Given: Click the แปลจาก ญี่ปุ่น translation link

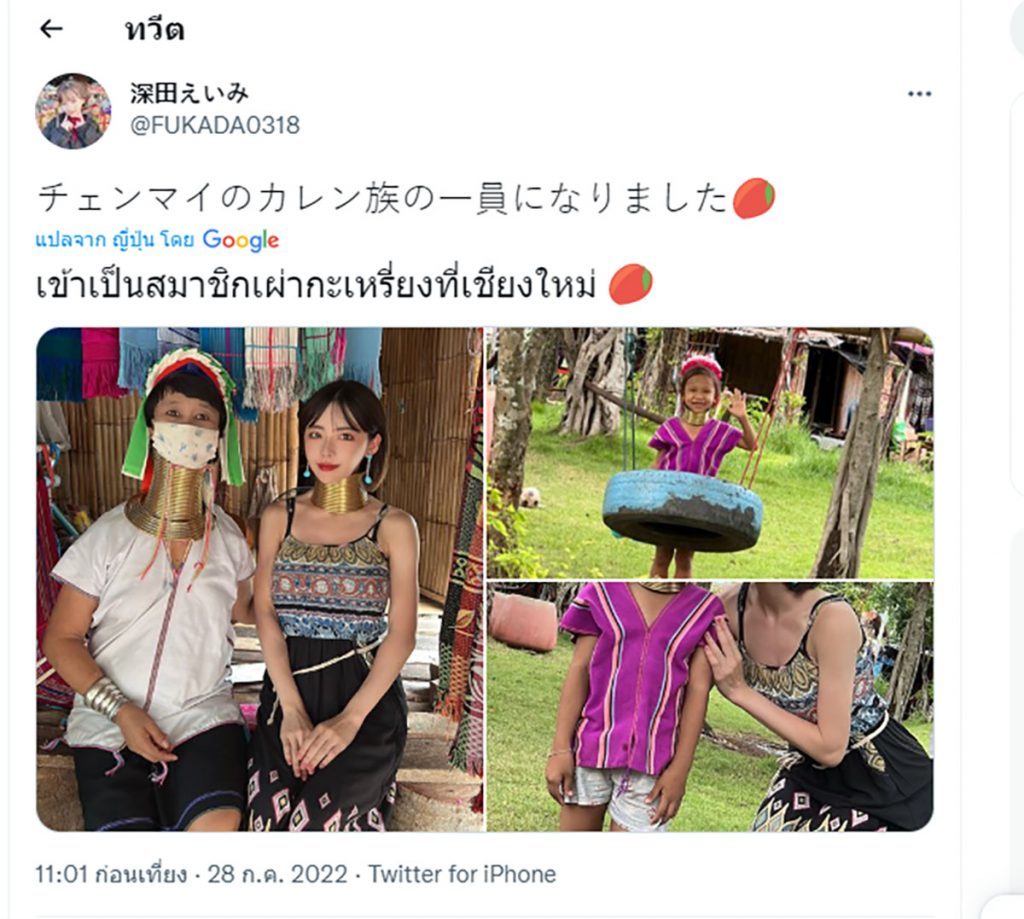Looking at the screenshot, I should click(115, 240).
